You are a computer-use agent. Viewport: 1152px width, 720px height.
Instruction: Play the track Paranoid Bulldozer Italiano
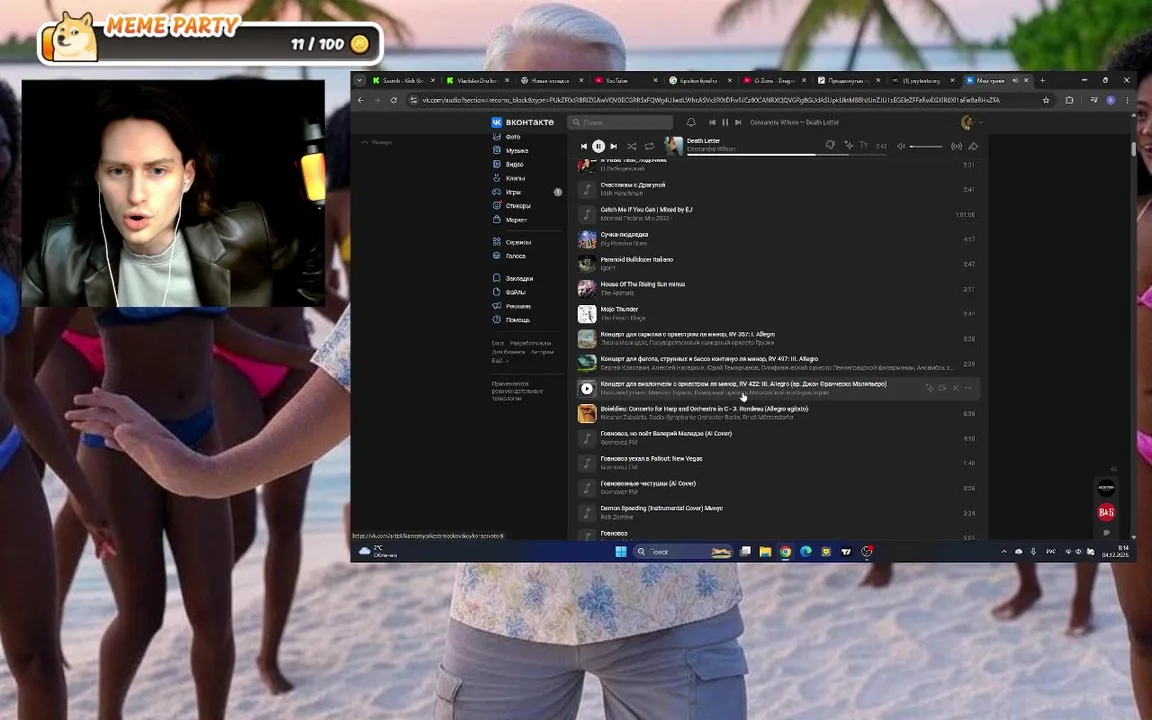point(777,264)
